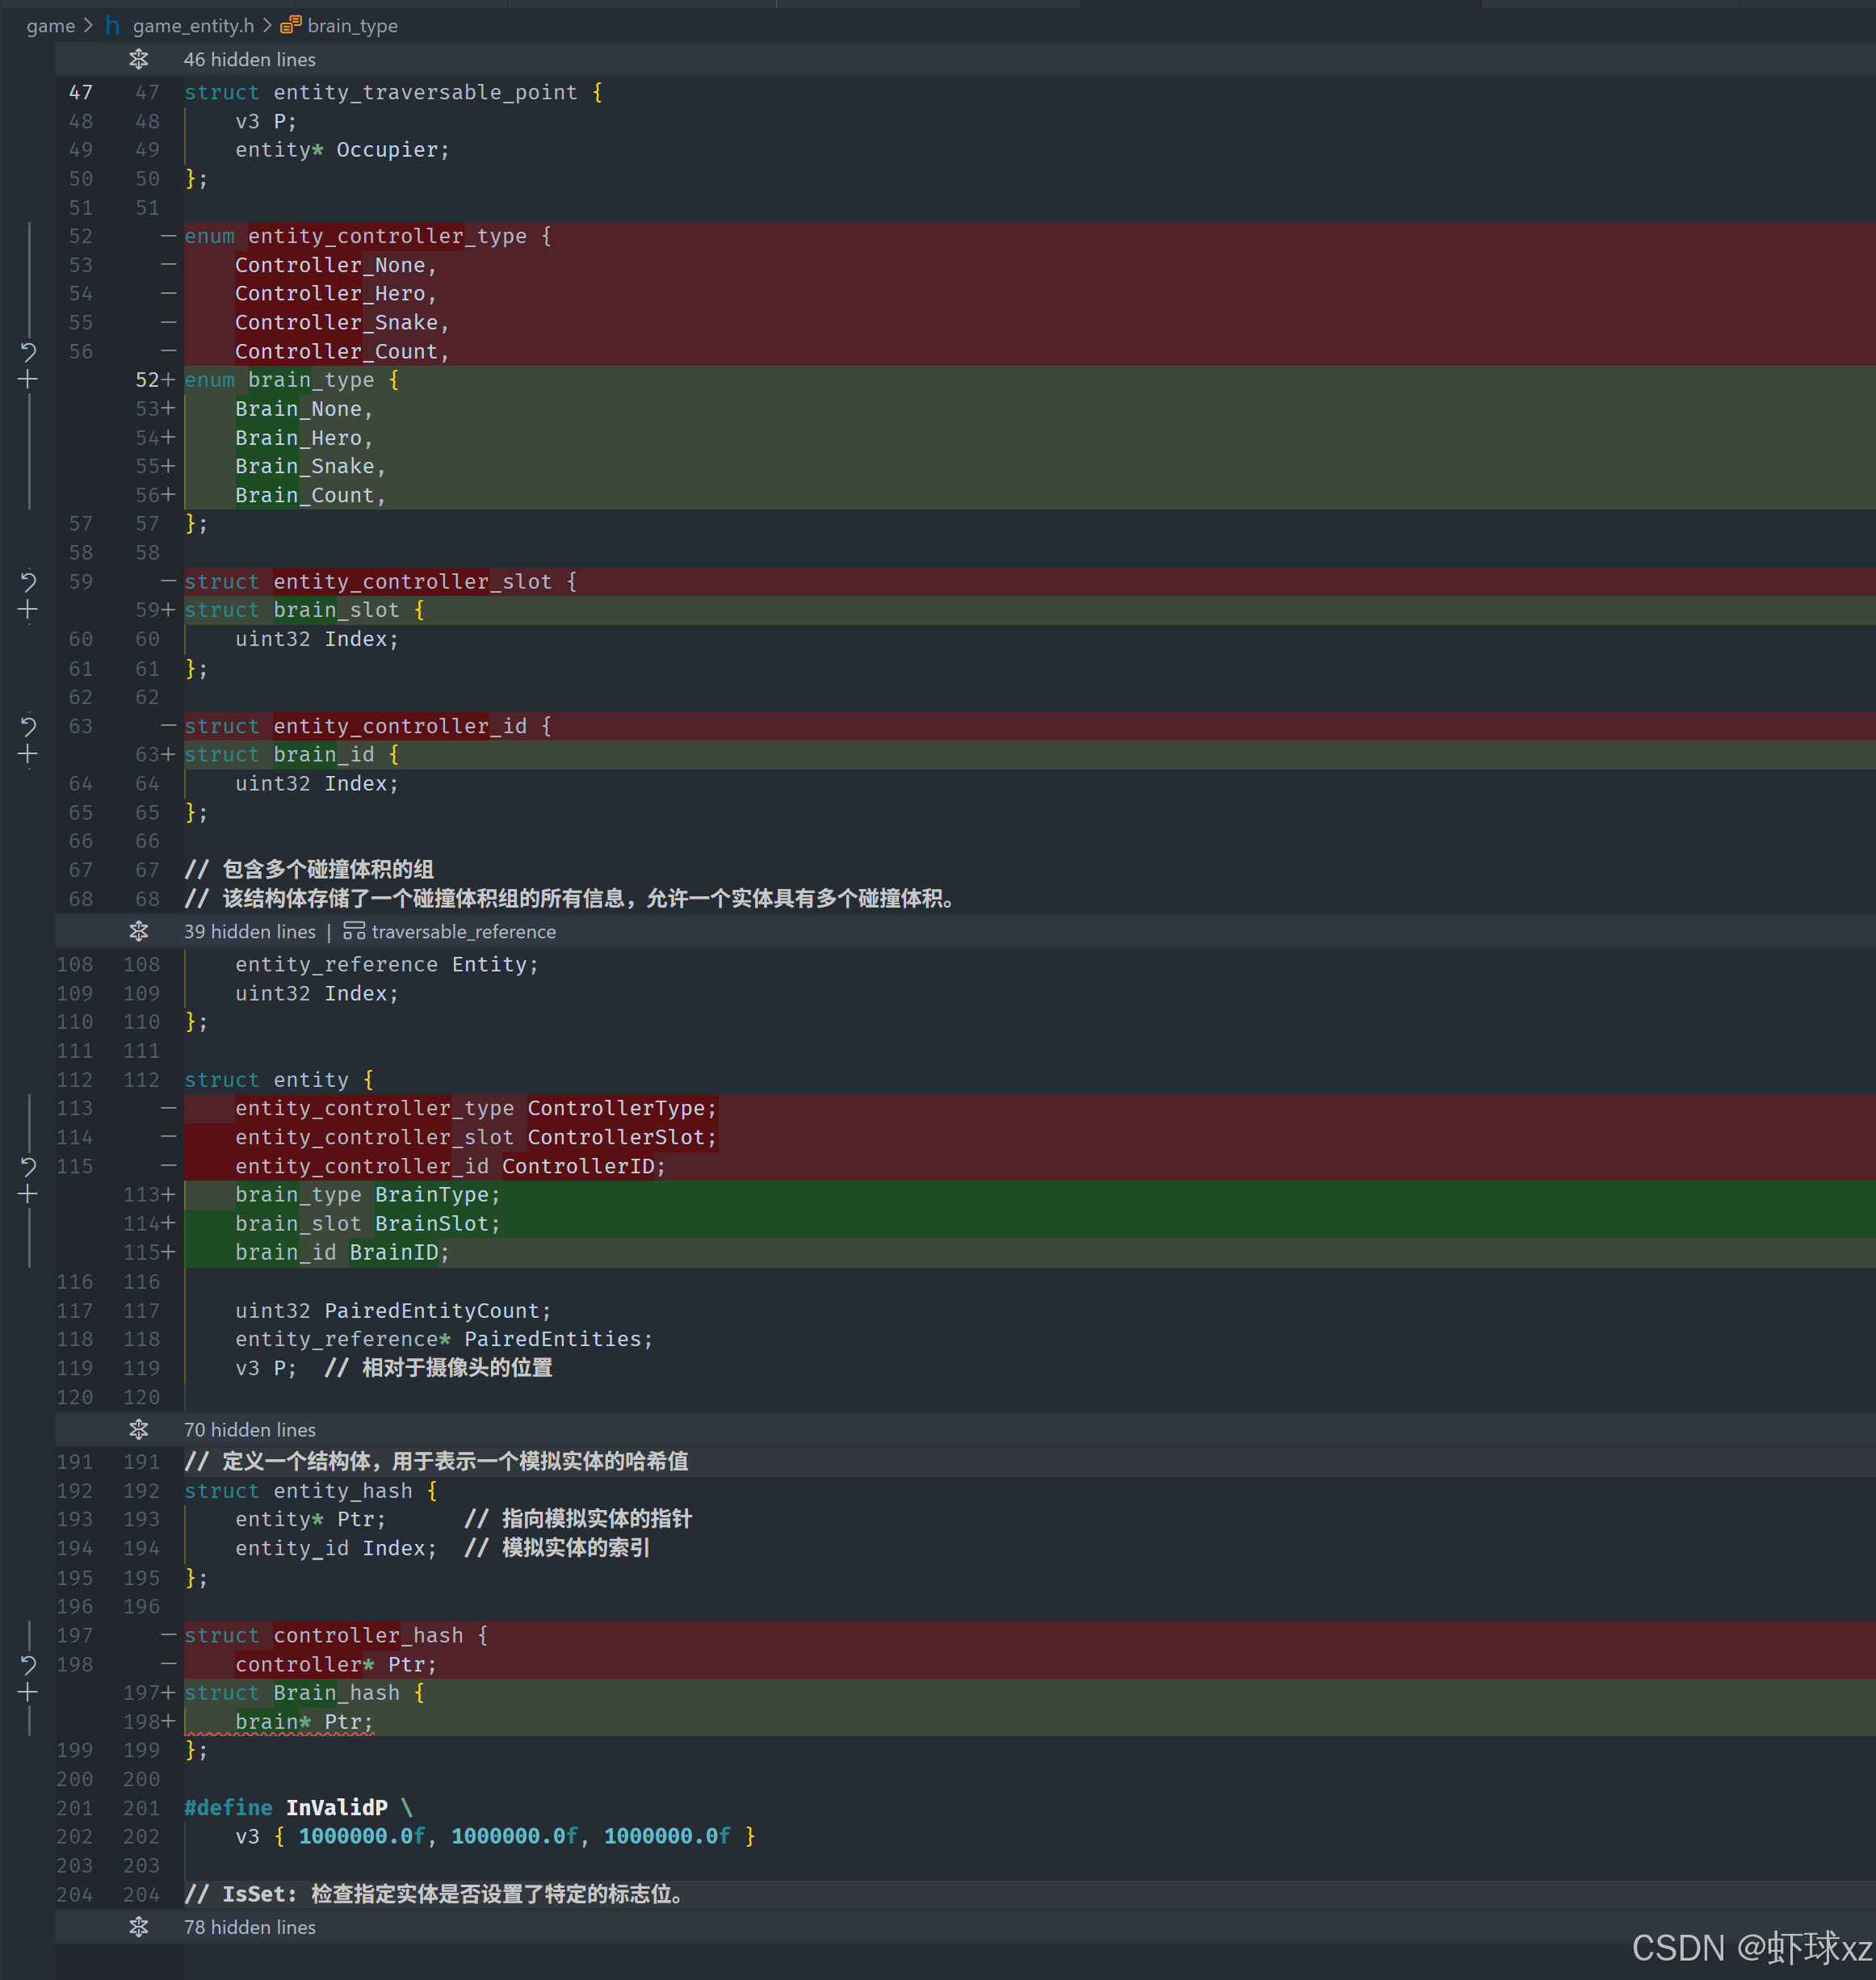Open the game folder breadcrumb
The width and height of the screenshot is (1876, 1980).
(x=50, y=26)
